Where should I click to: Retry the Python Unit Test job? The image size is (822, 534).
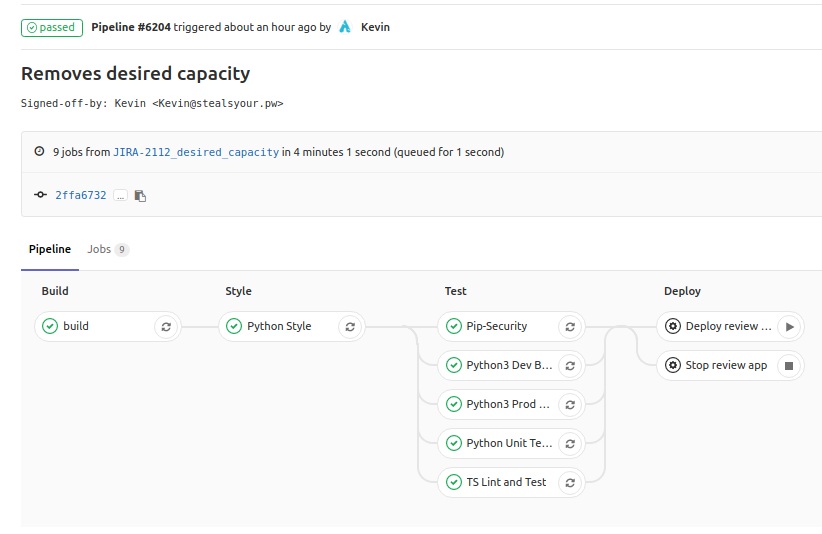point(570,443)
